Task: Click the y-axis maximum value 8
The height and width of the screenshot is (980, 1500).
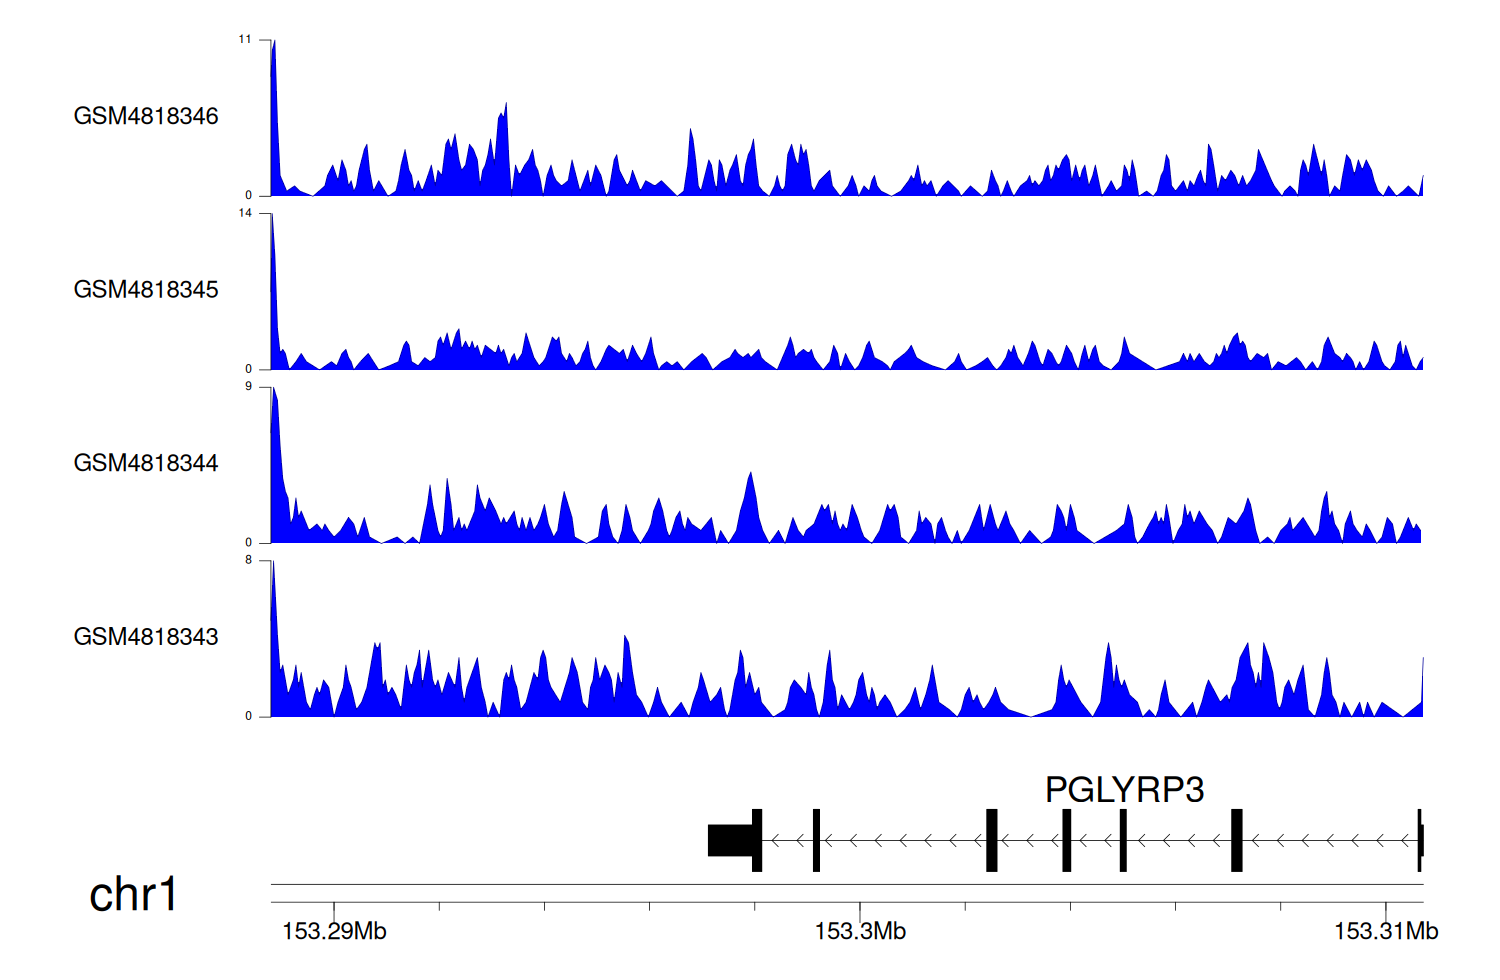Action: 248,560
